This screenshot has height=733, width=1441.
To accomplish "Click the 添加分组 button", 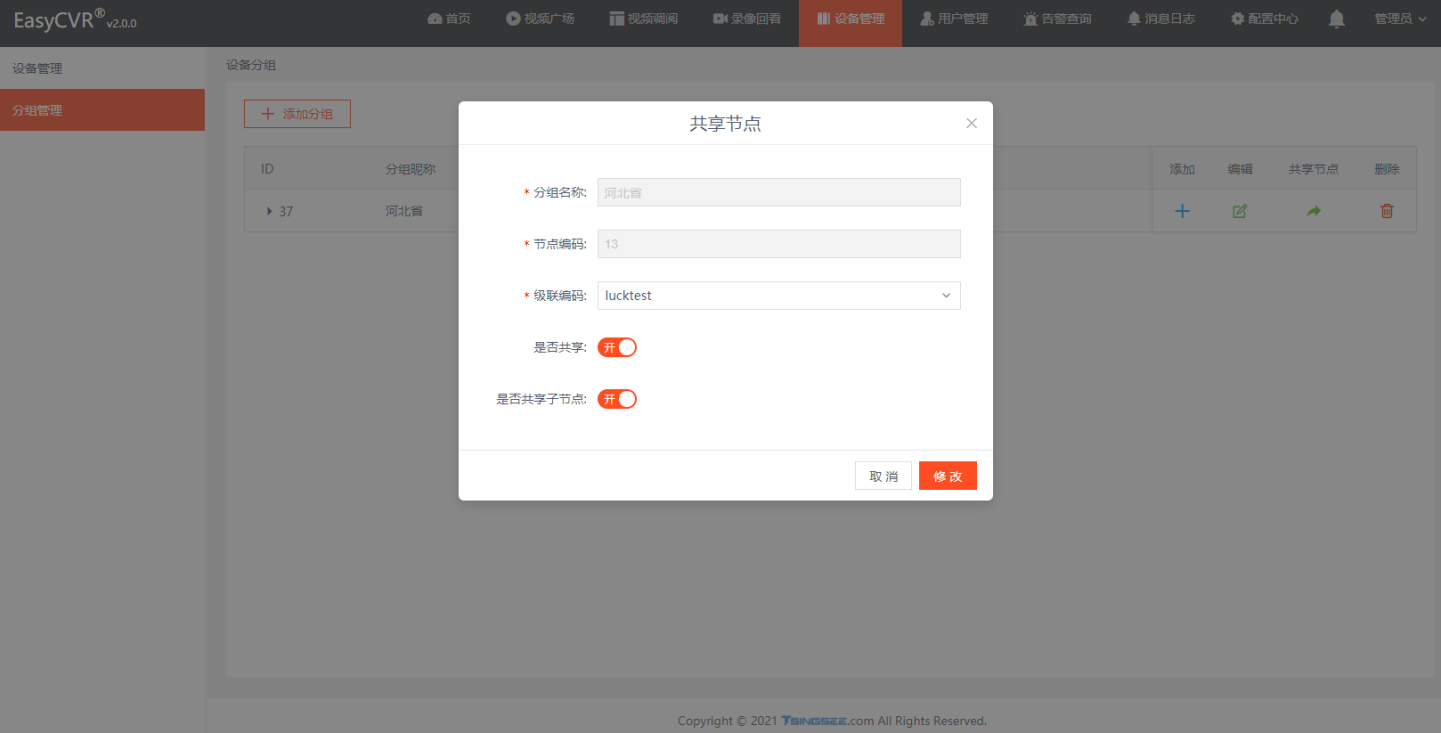I will [x=297, y=114].
